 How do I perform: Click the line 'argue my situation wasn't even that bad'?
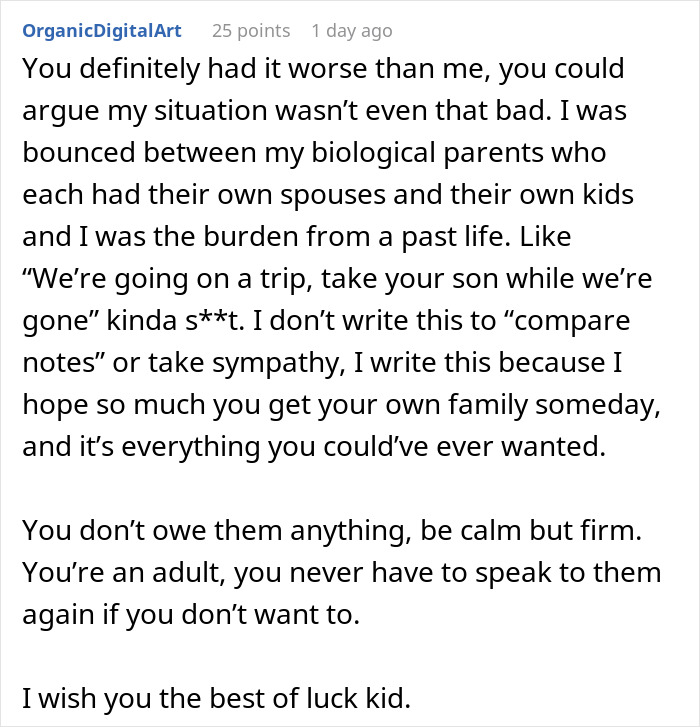[x=325, y=111]
